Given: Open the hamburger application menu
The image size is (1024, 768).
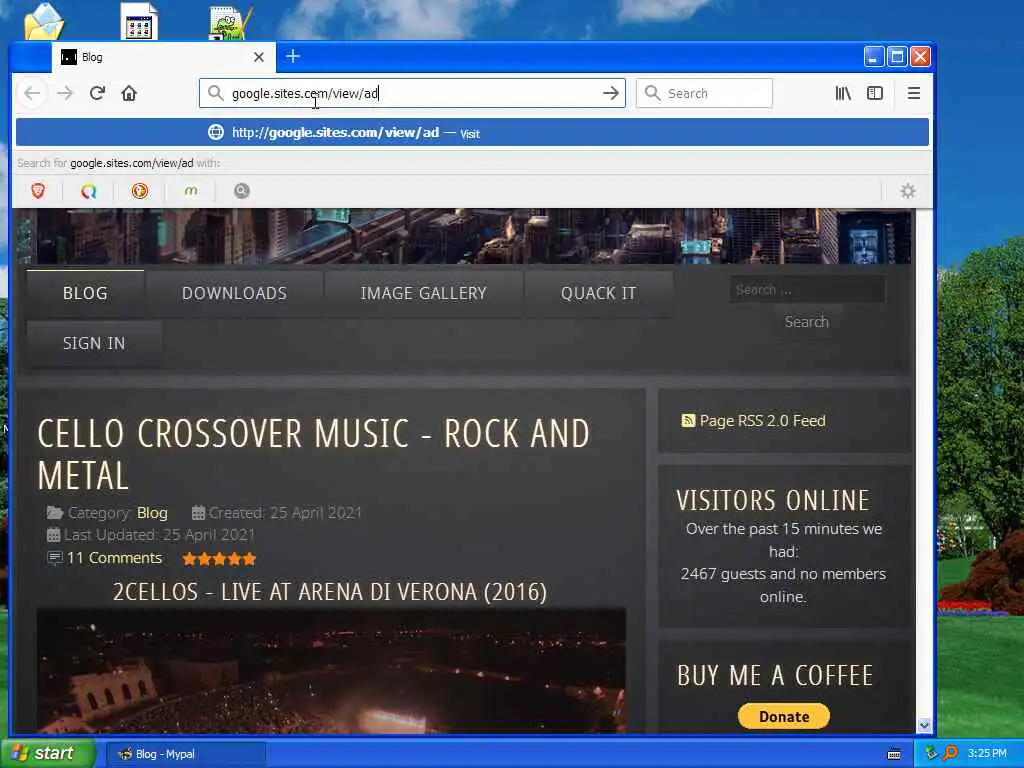Looking at the screenshot, I should 914,93.
